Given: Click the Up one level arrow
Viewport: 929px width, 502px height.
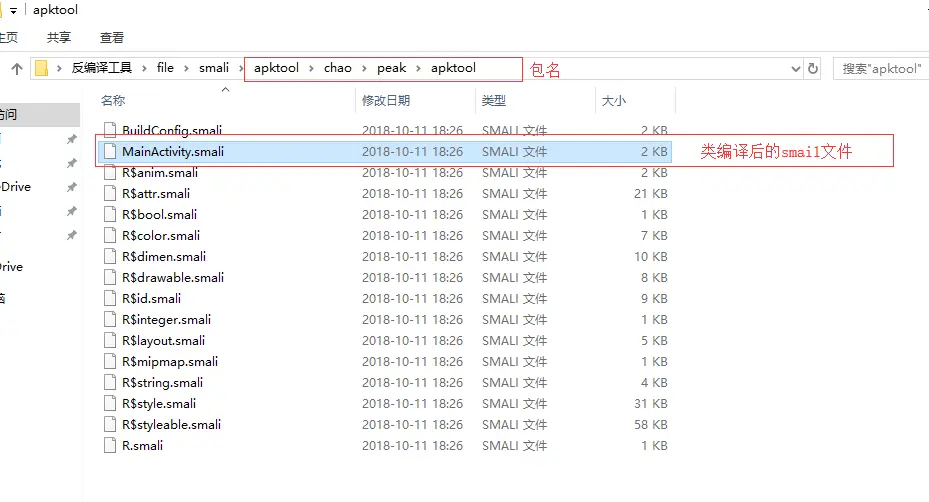Looking at the screenshot, I should (17, 69).
